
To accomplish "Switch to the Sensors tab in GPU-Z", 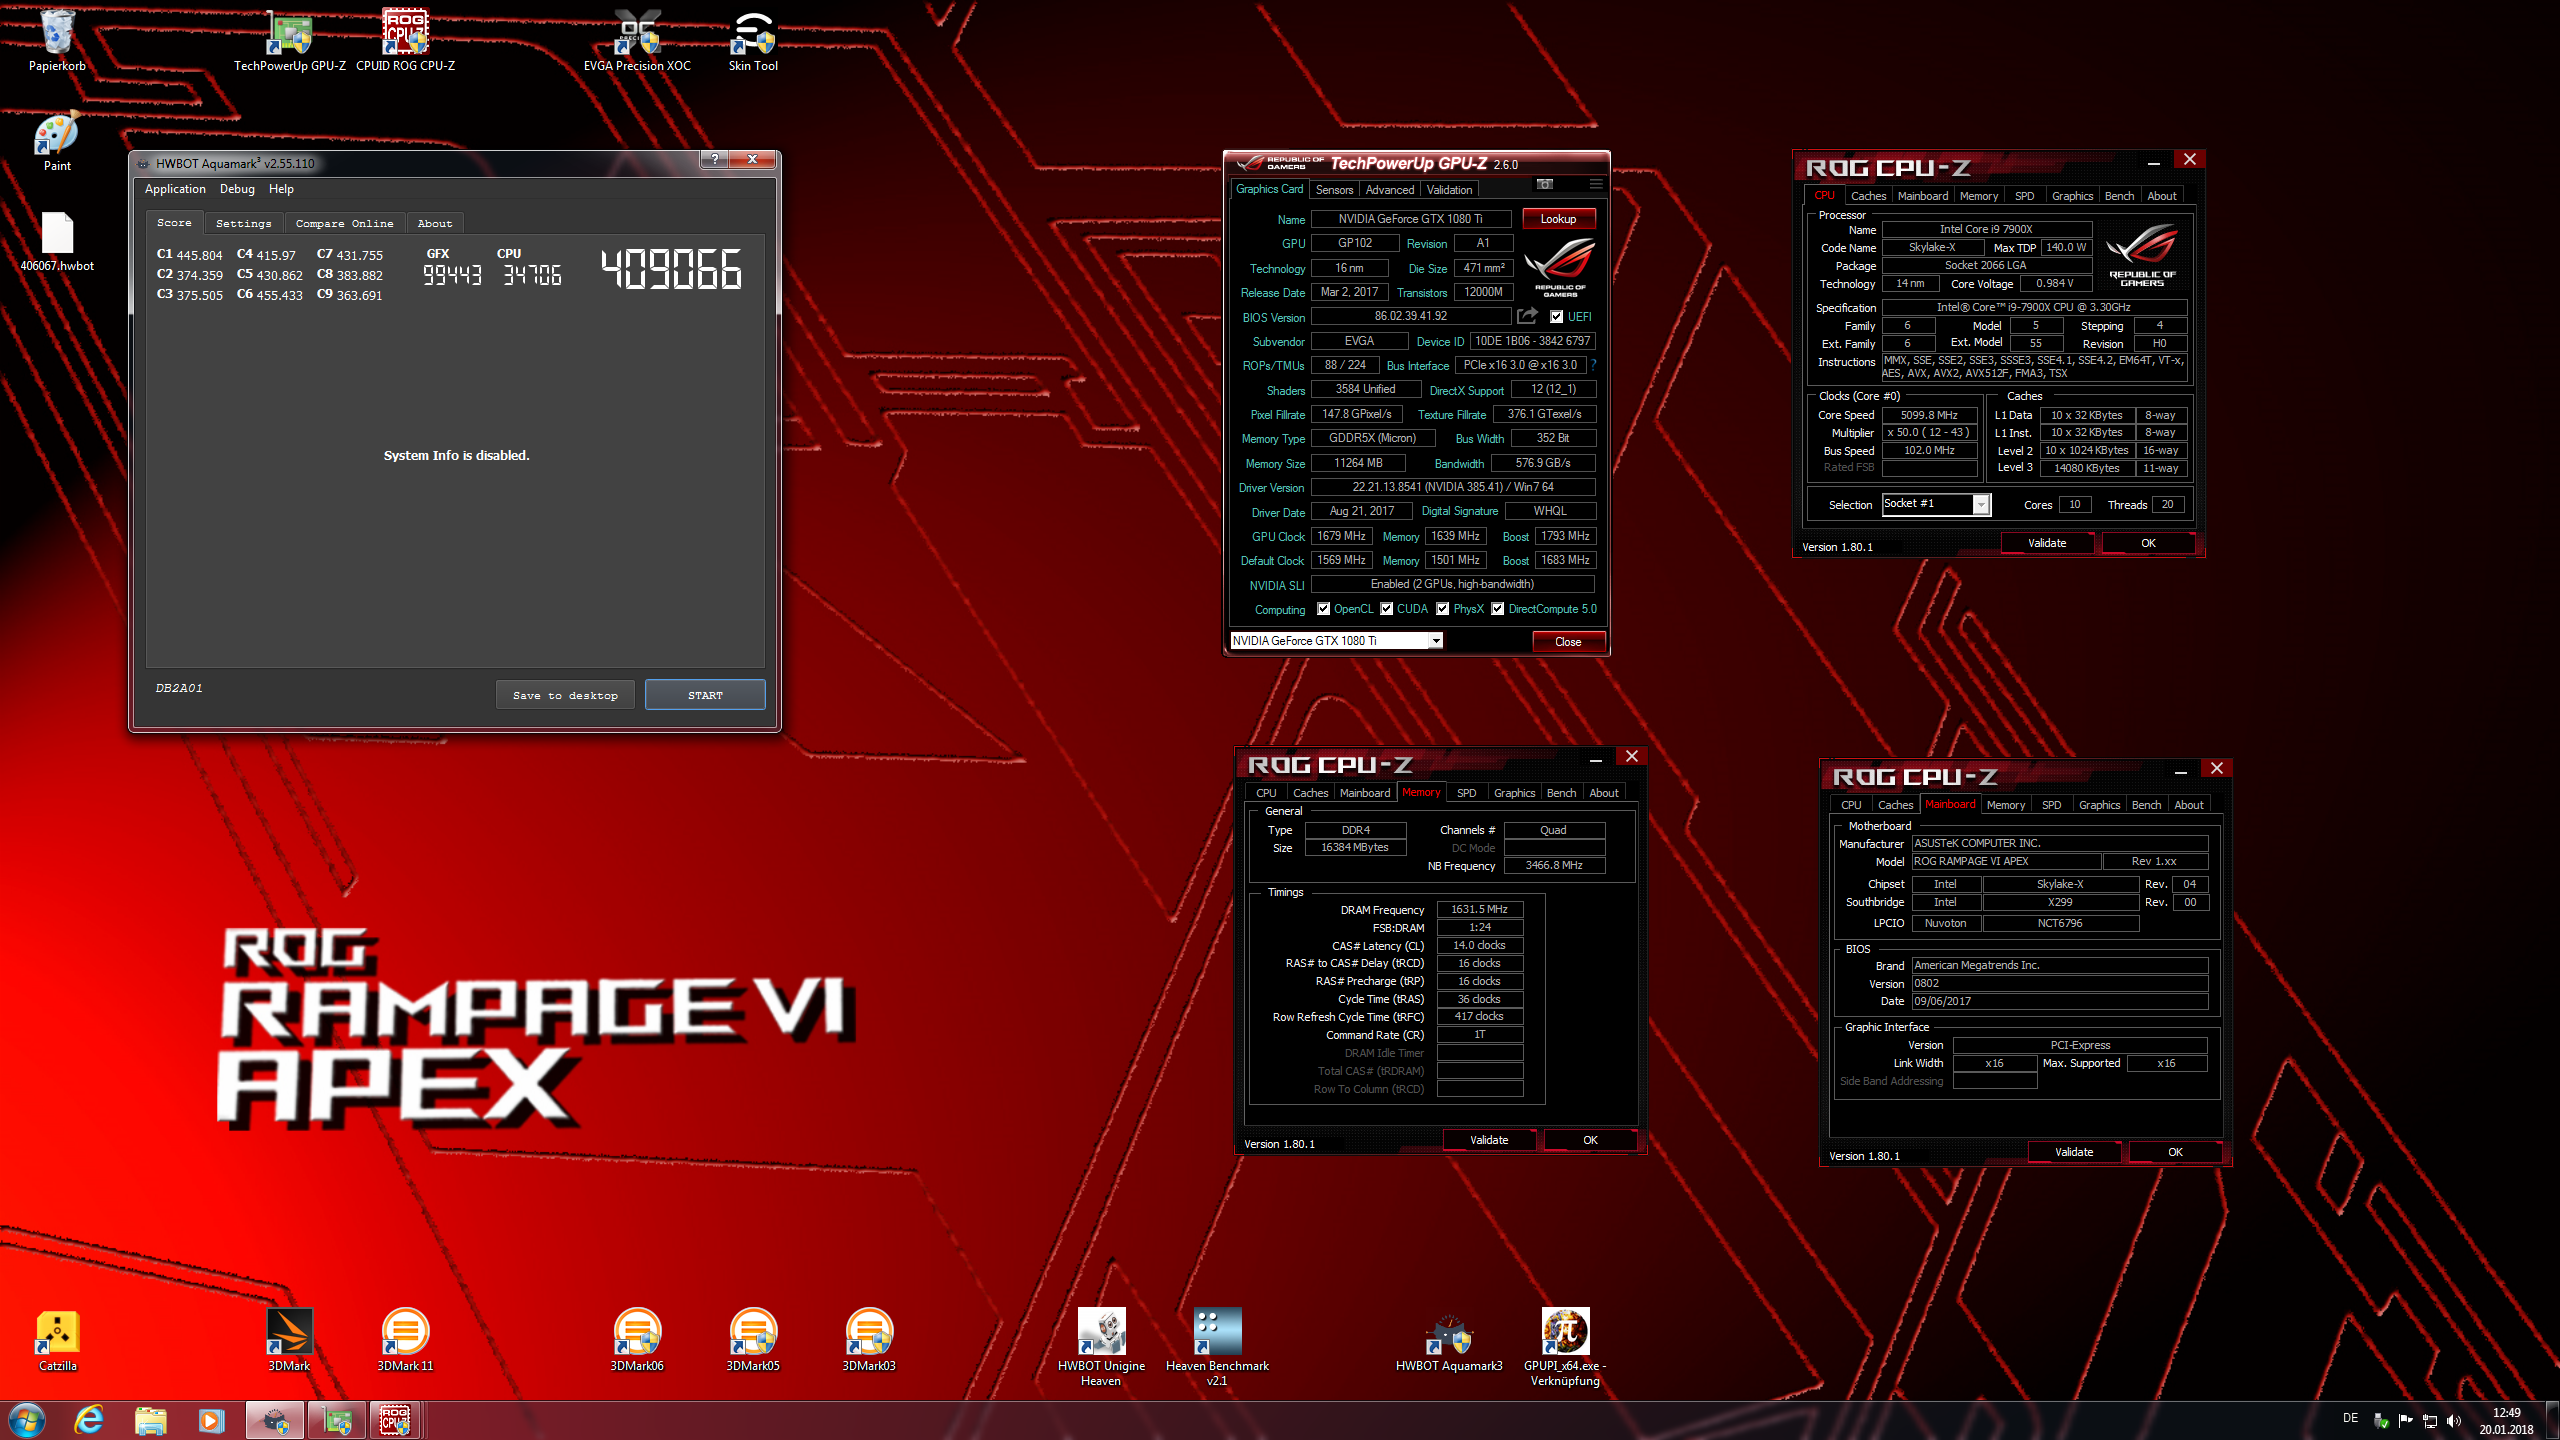I will (1334, 190).
